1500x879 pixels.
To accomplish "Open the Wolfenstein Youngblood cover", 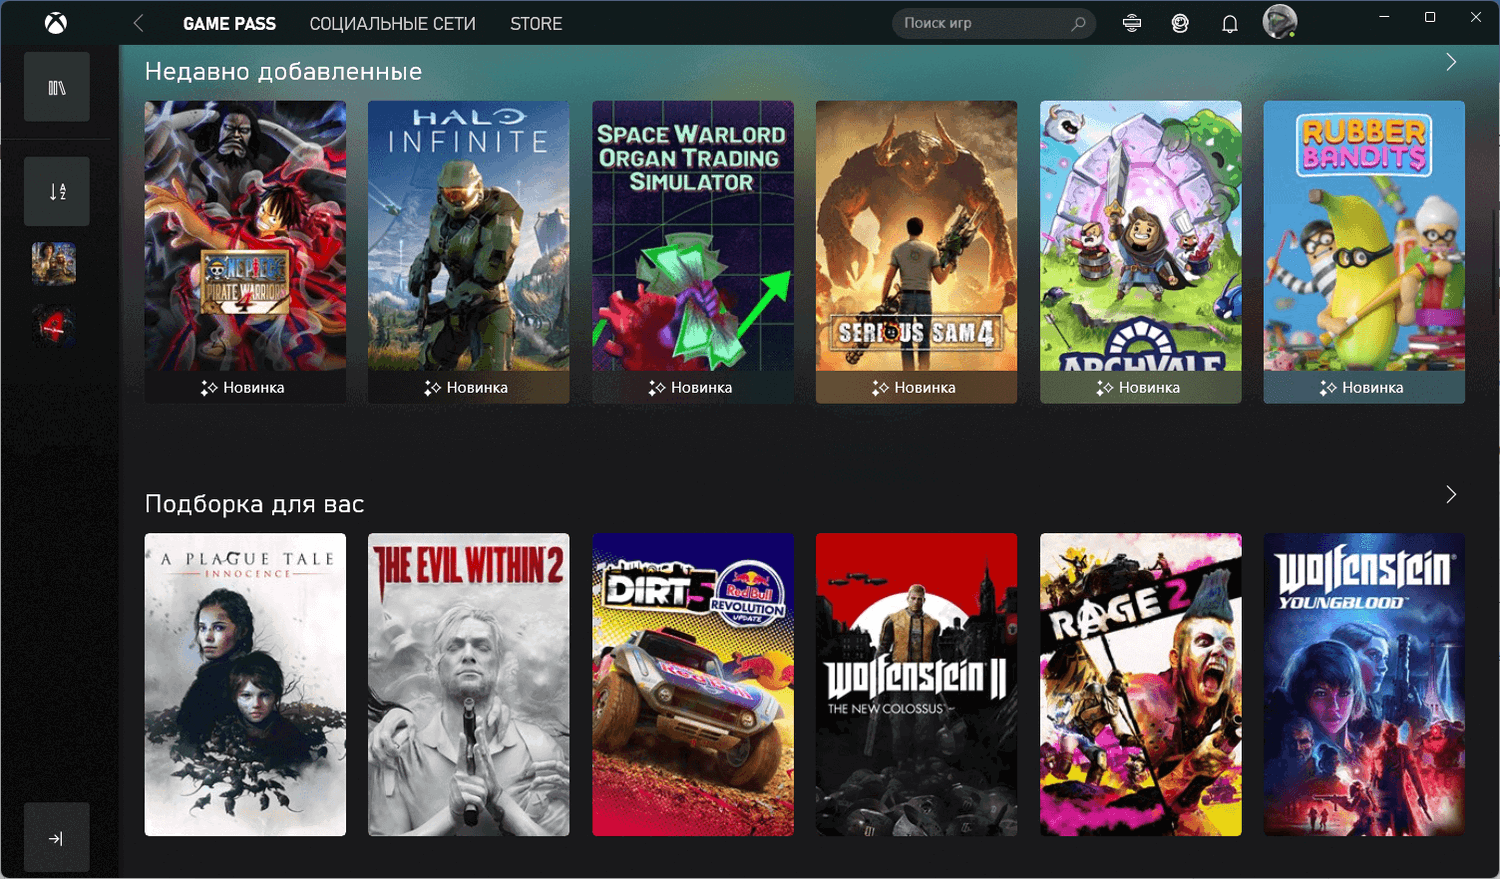I will pos(1364,684).
